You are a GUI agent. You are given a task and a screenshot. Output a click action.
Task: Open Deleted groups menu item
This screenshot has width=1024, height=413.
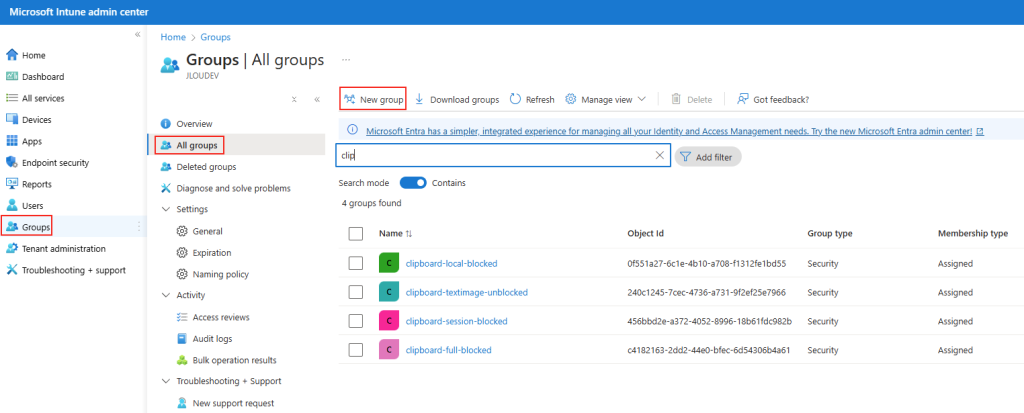point(206,167)
